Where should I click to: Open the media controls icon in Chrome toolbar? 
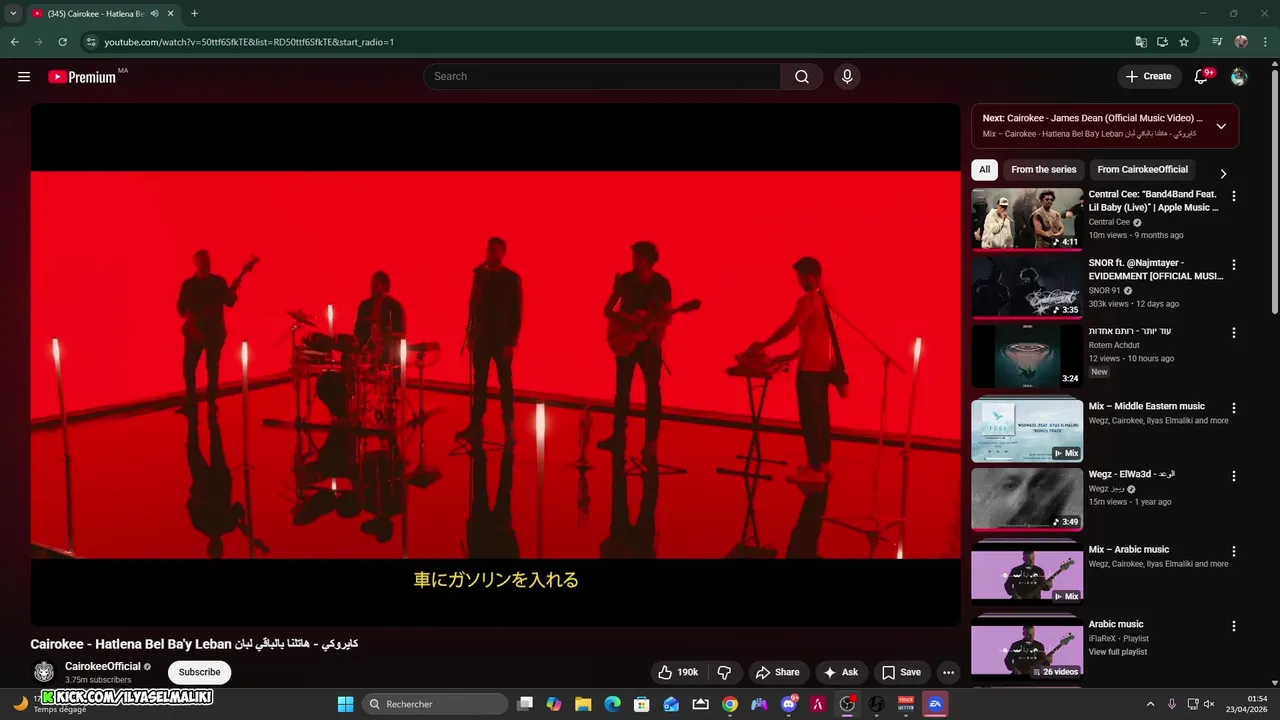click(x=1217, y=42)
